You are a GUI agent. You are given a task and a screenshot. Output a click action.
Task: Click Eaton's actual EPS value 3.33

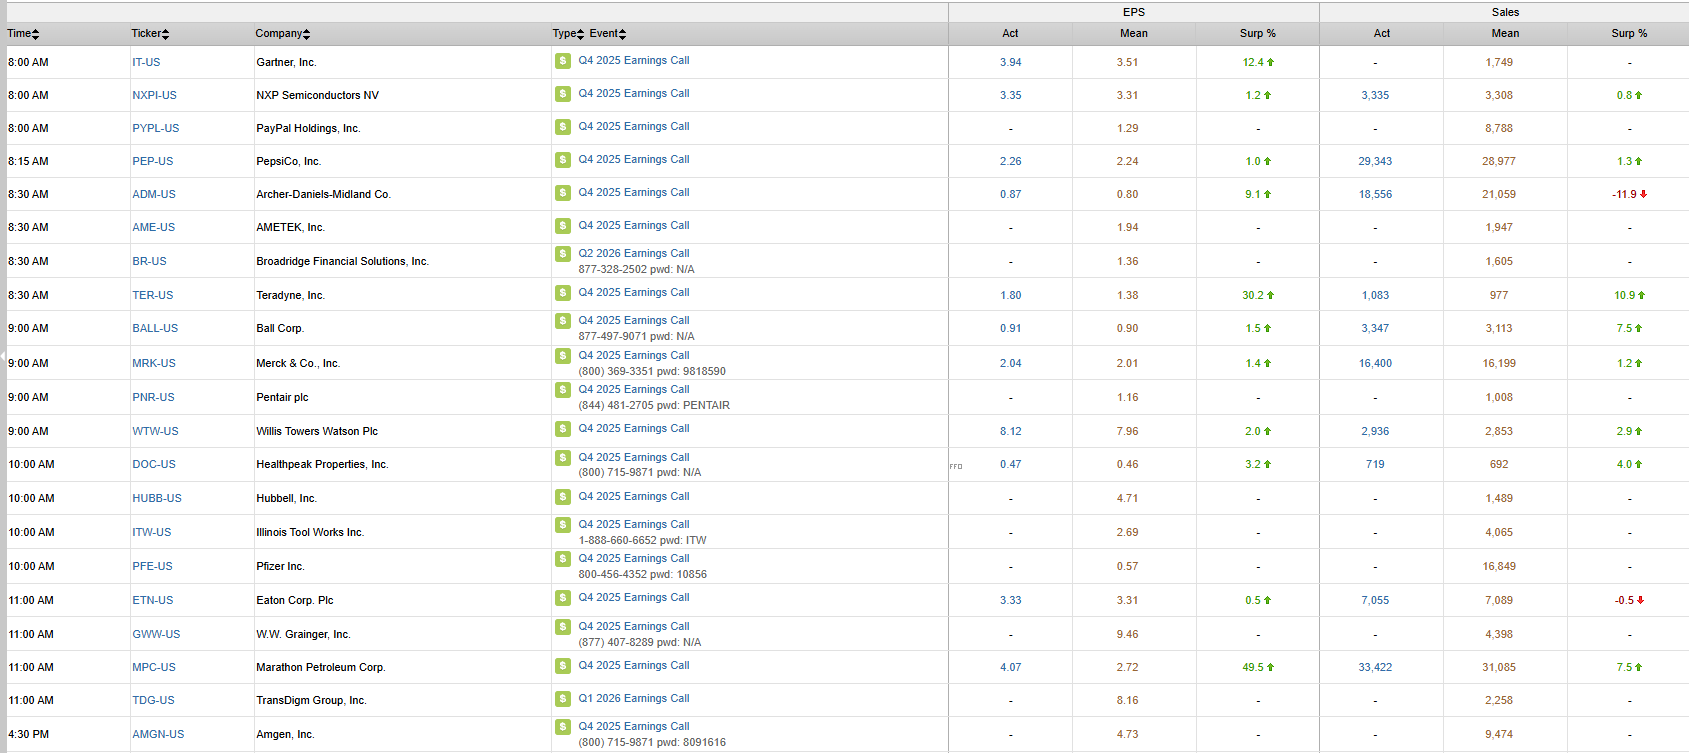coord(1010,601)
